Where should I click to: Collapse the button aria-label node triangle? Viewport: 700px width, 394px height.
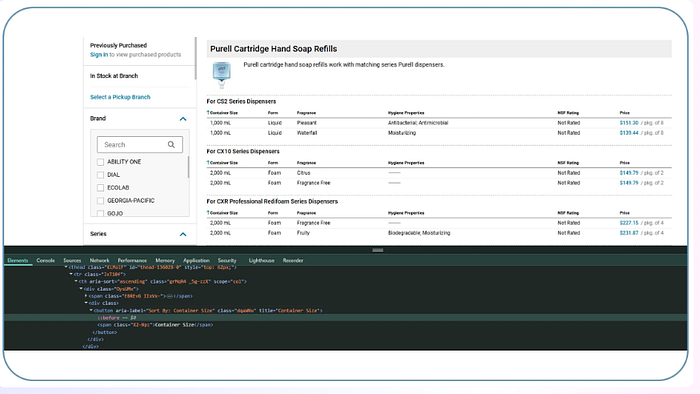point(91,310)
